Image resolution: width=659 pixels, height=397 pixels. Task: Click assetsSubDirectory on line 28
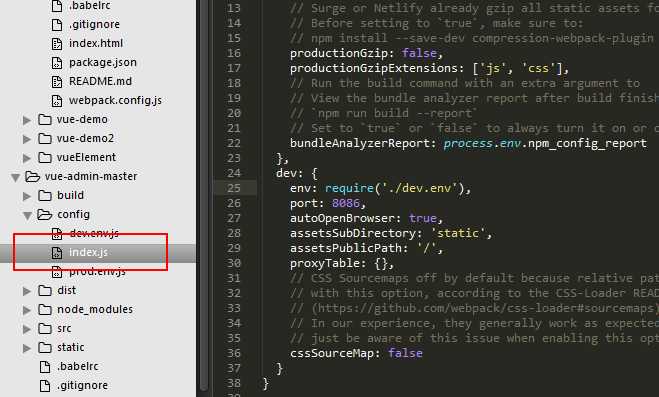[x=353, y=233]
